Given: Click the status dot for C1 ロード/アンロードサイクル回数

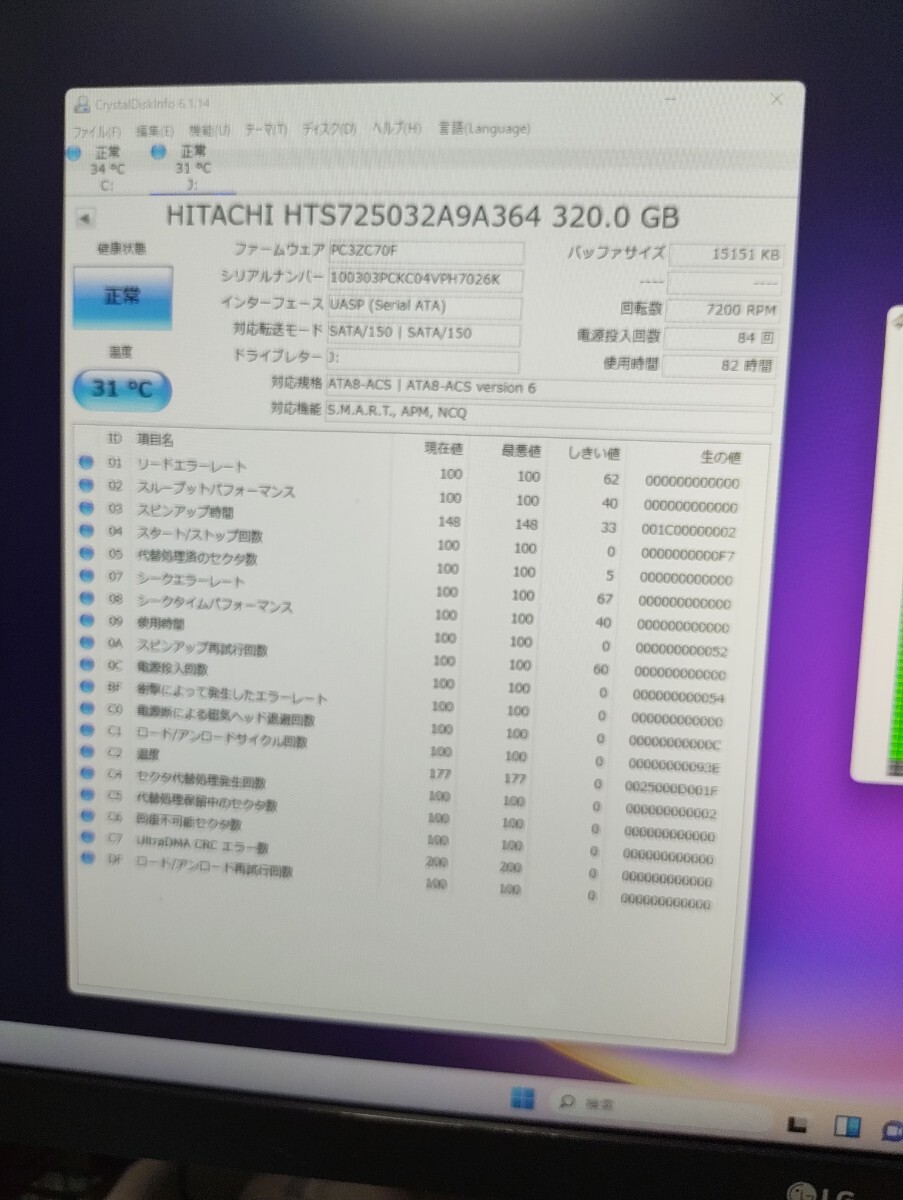Looking at the screenshot, I should coord(86,732).
